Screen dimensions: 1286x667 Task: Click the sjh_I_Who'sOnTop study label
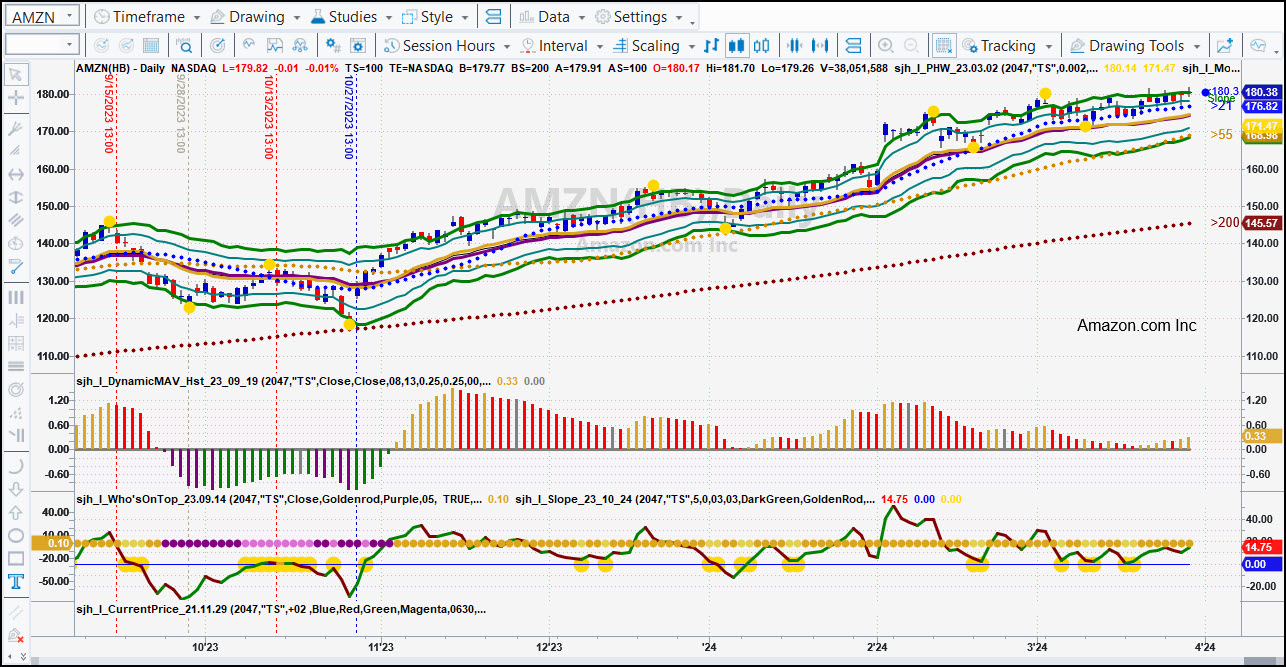click(x=278, y=498)
